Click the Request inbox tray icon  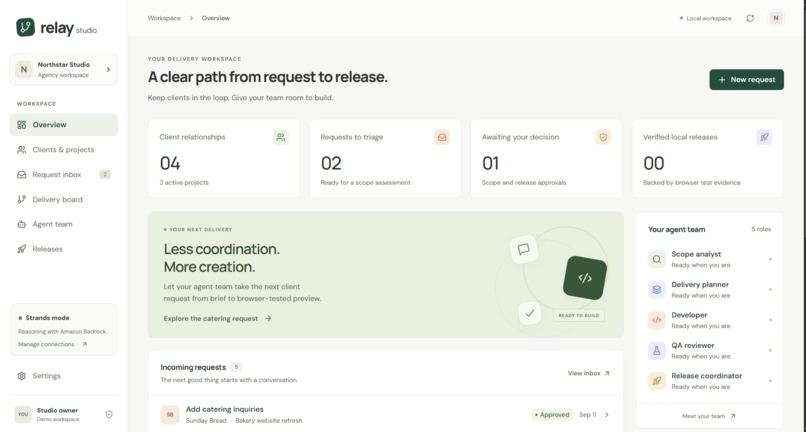(x=22, y=175)
